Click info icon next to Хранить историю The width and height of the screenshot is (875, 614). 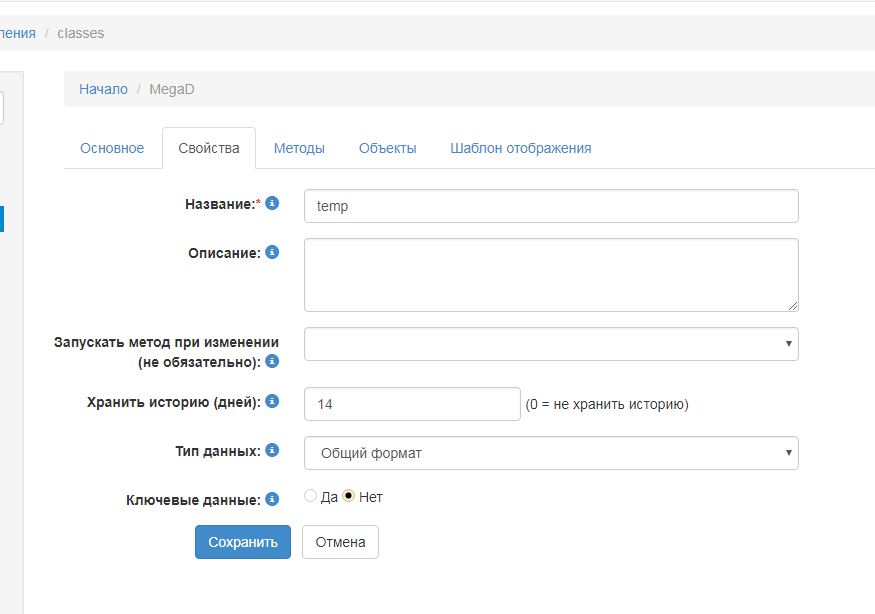pos(272,402)
